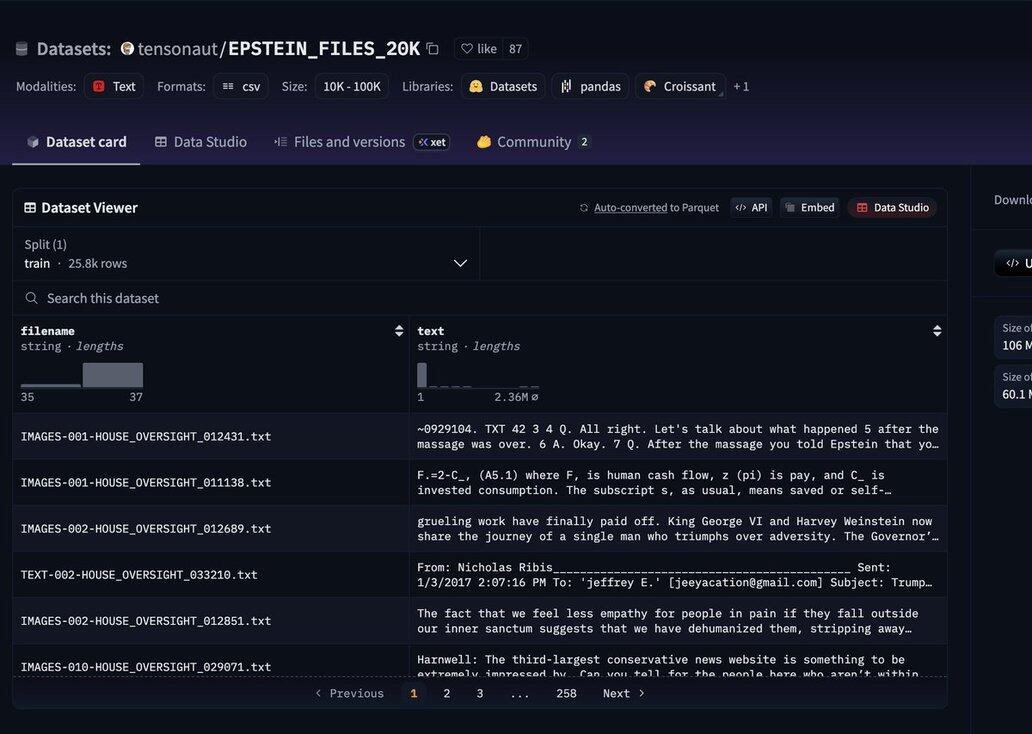Select the csv format tag
This screenshot has height=734, width=1032.
(x=241, y=87)
